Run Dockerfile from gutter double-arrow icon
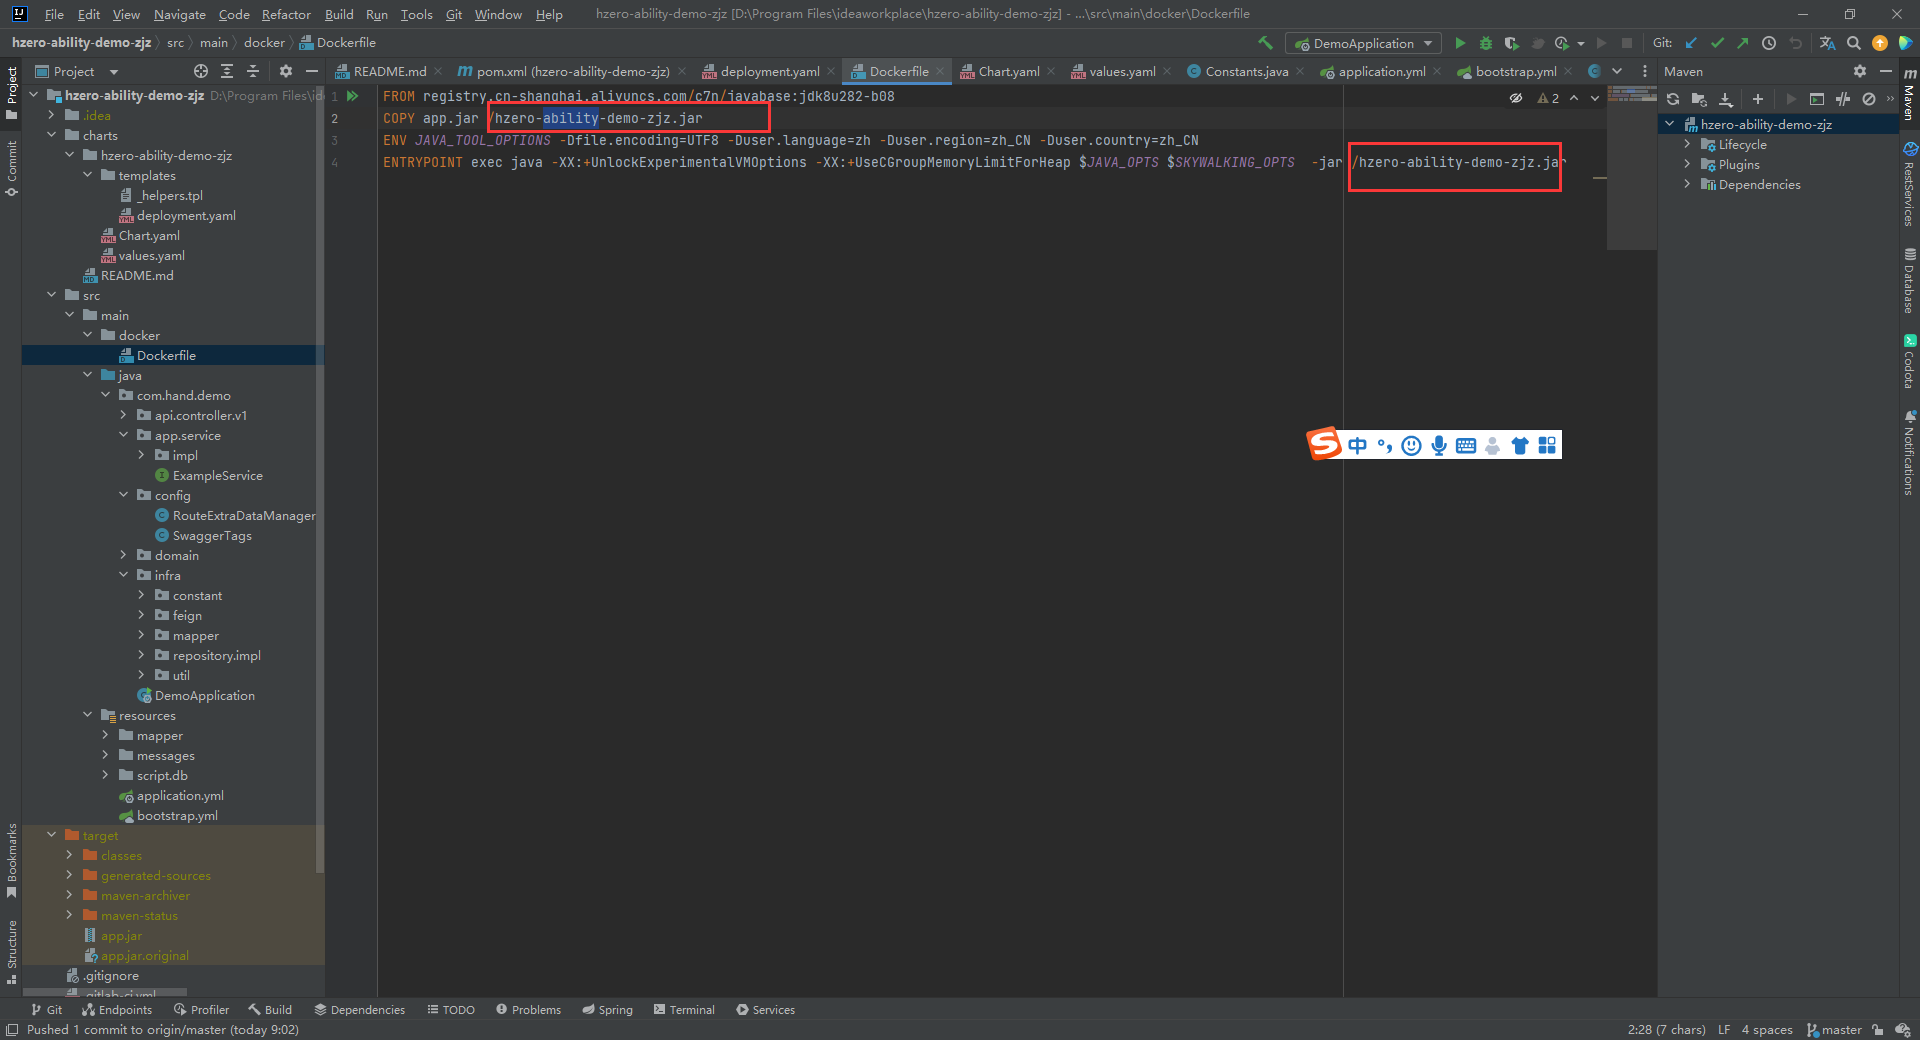This screenshot has height=1040, width=1920. click(x=352, y=96)
